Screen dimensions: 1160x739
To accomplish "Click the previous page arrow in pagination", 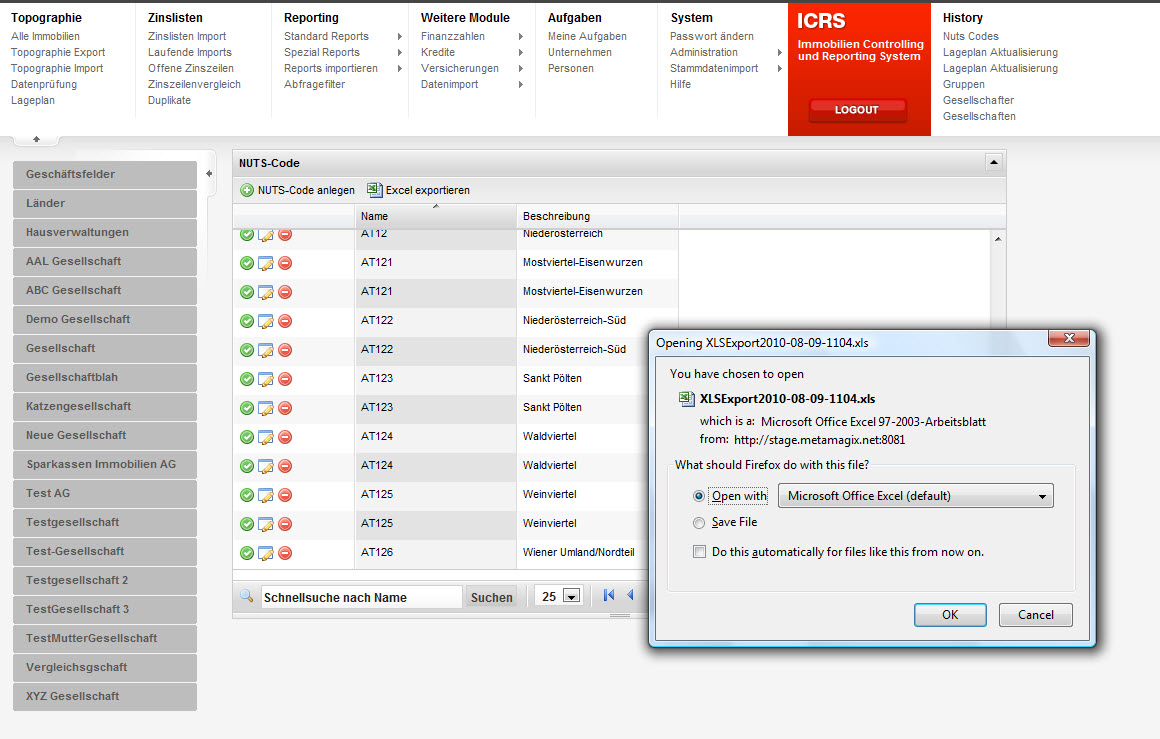I will point(630,595).
